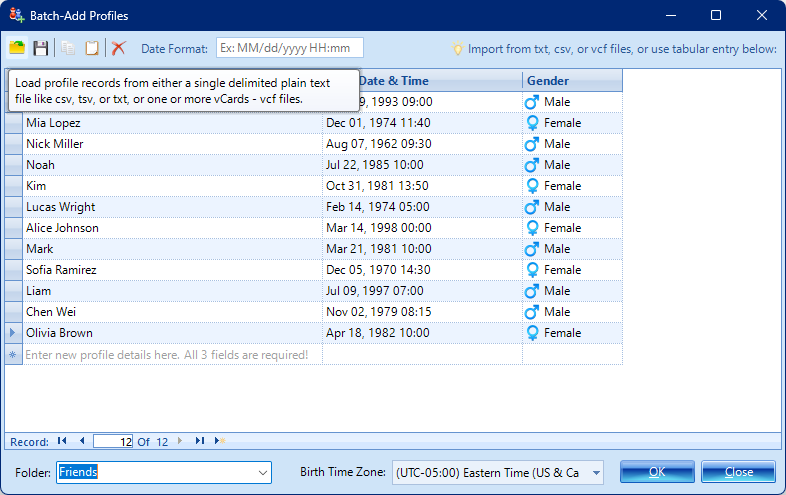Expand the Birth Time Zone dropdown
This screenshot has height=495, width=786.
596,472
